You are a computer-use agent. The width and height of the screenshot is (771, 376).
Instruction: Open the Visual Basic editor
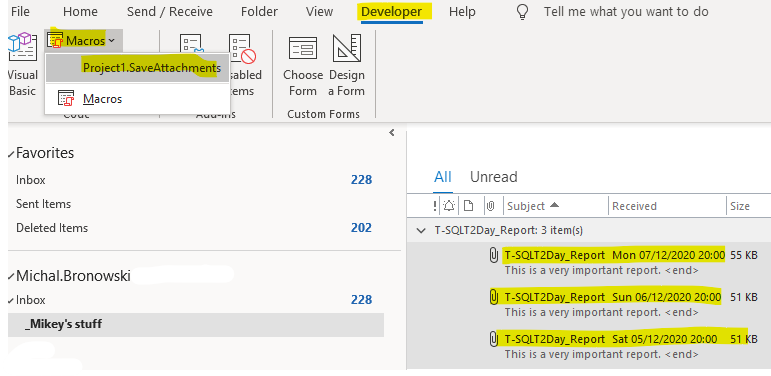pos(22,64)
